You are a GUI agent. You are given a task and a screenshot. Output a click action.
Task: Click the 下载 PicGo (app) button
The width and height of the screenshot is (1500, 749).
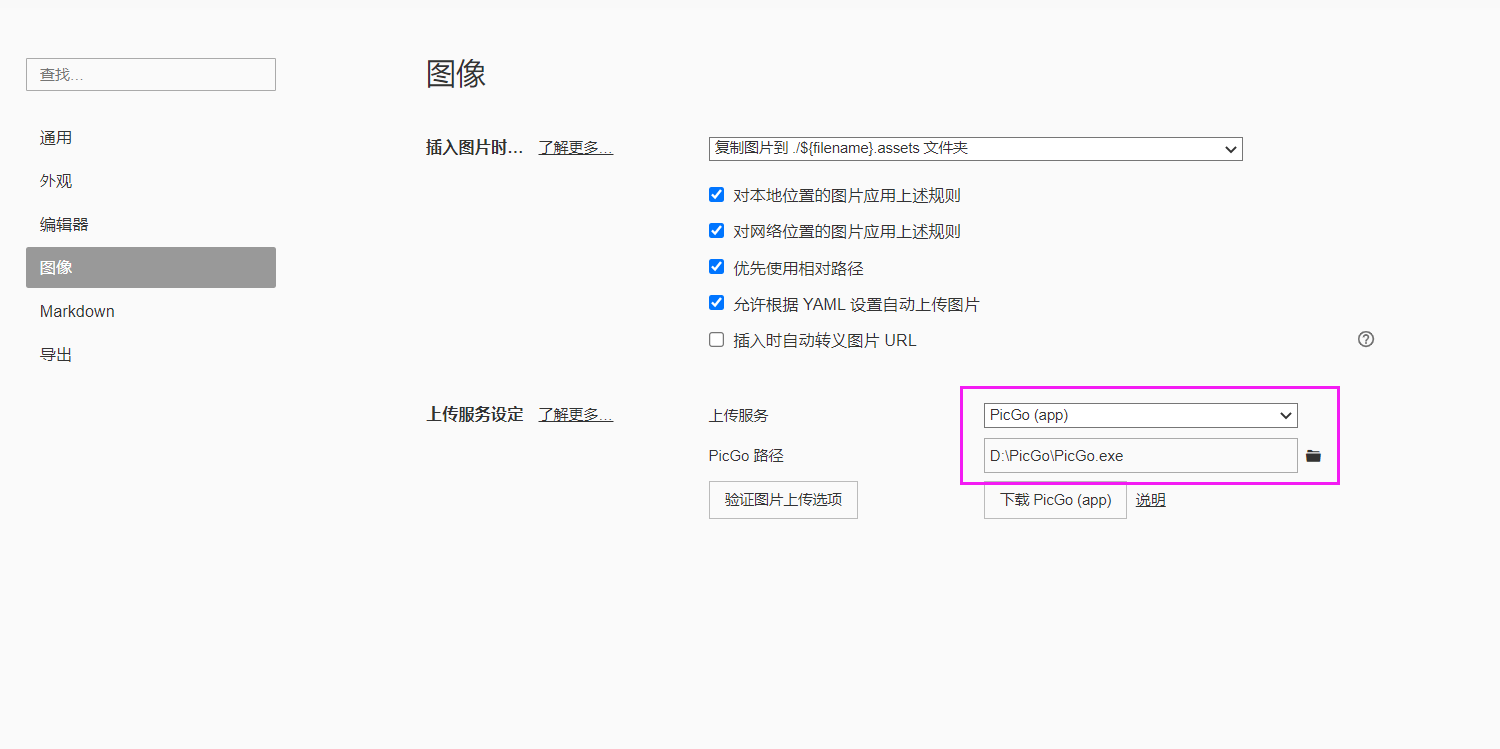[1054, 499]
